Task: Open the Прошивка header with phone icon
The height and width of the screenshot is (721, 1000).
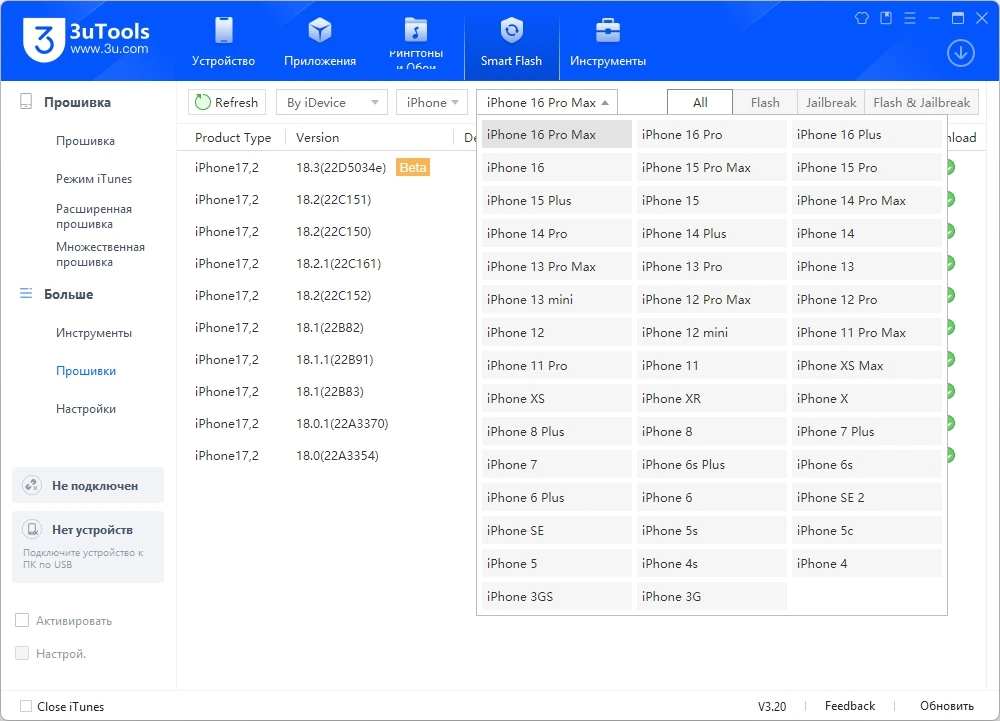Action: [x=65, y=102]
